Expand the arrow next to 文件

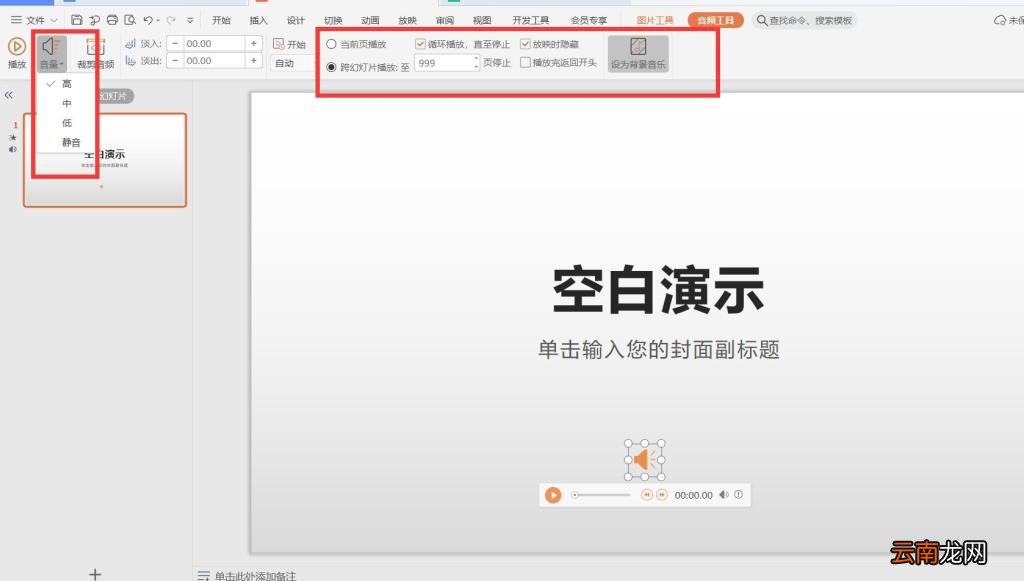coord(54,20)
